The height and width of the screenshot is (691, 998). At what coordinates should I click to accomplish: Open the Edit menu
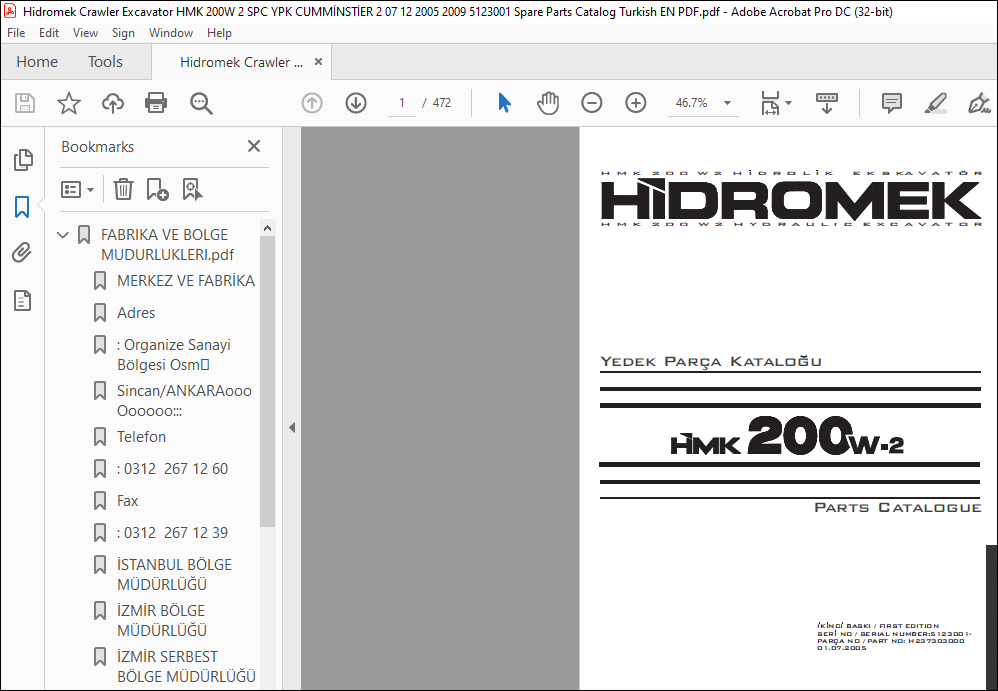pos(49,33)
